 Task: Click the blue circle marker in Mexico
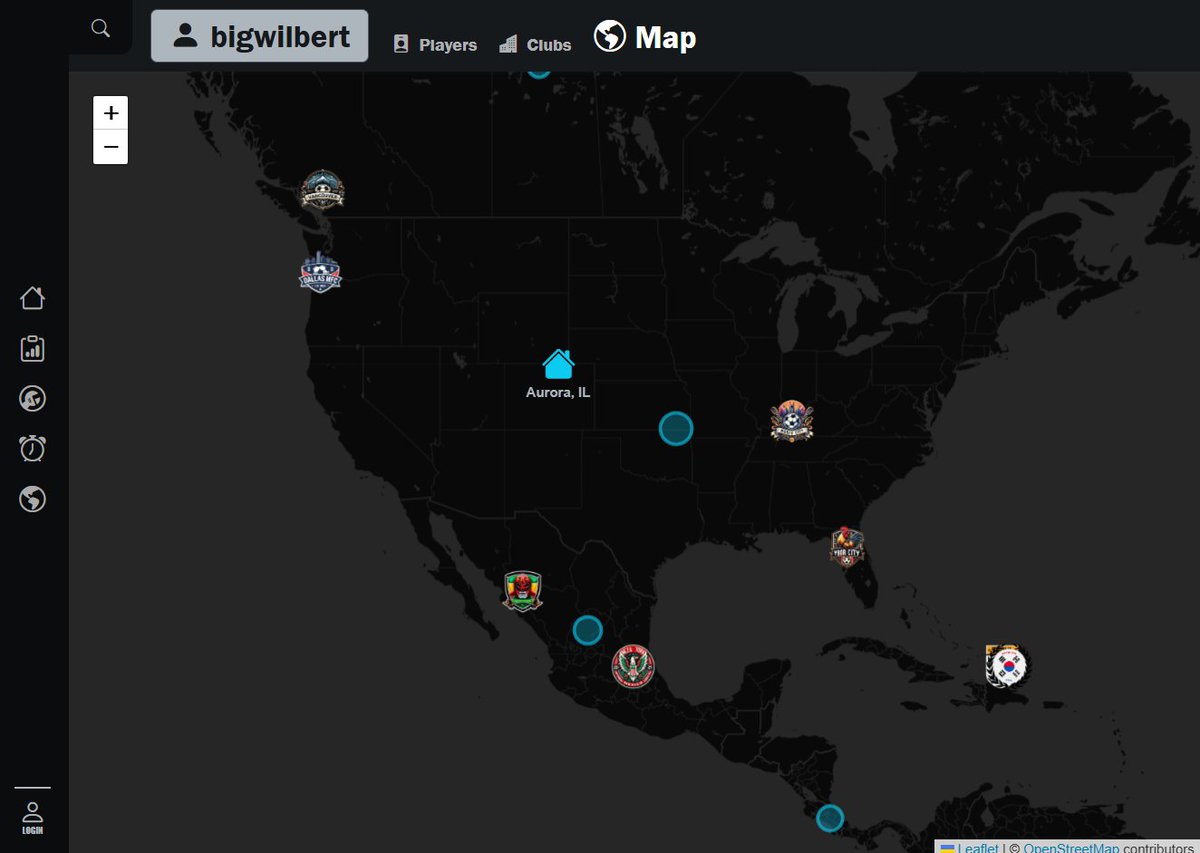(587, 630)
